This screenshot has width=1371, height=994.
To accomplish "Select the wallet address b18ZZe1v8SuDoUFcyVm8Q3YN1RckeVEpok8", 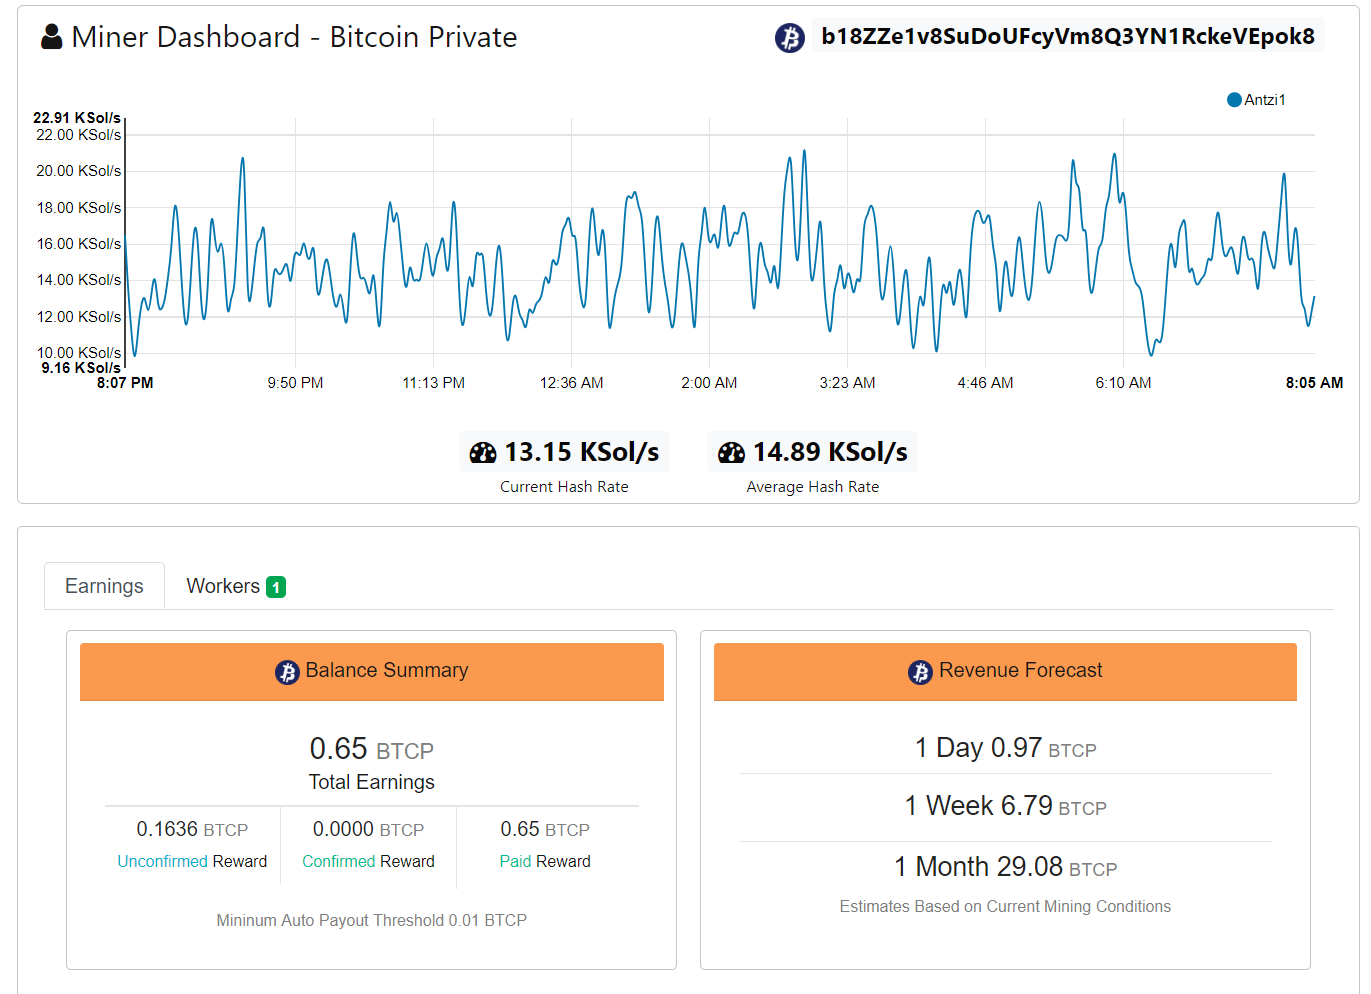I will [x=1068, y=36].
